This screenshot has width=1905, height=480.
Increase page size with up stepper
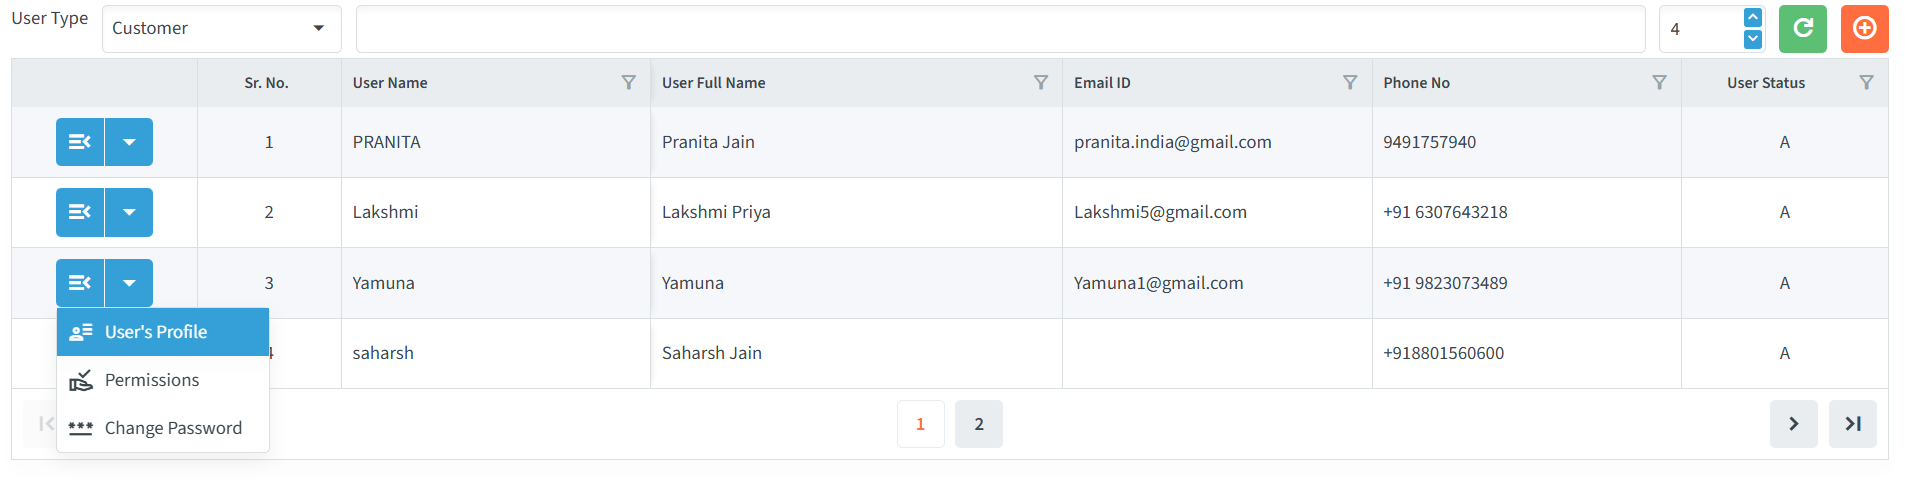[x=1753, y=18]
